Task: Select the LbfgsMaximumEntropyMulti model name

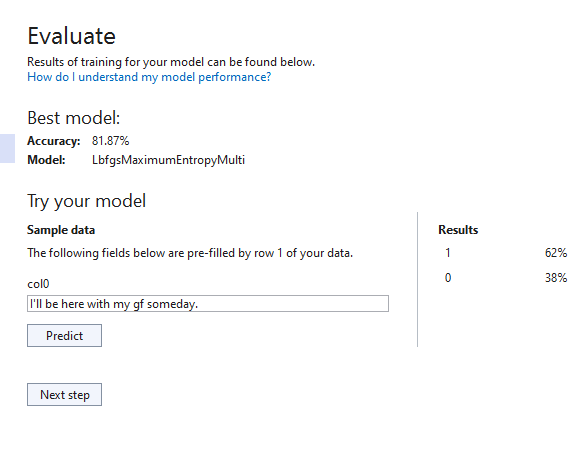Action: click(168, 160)
